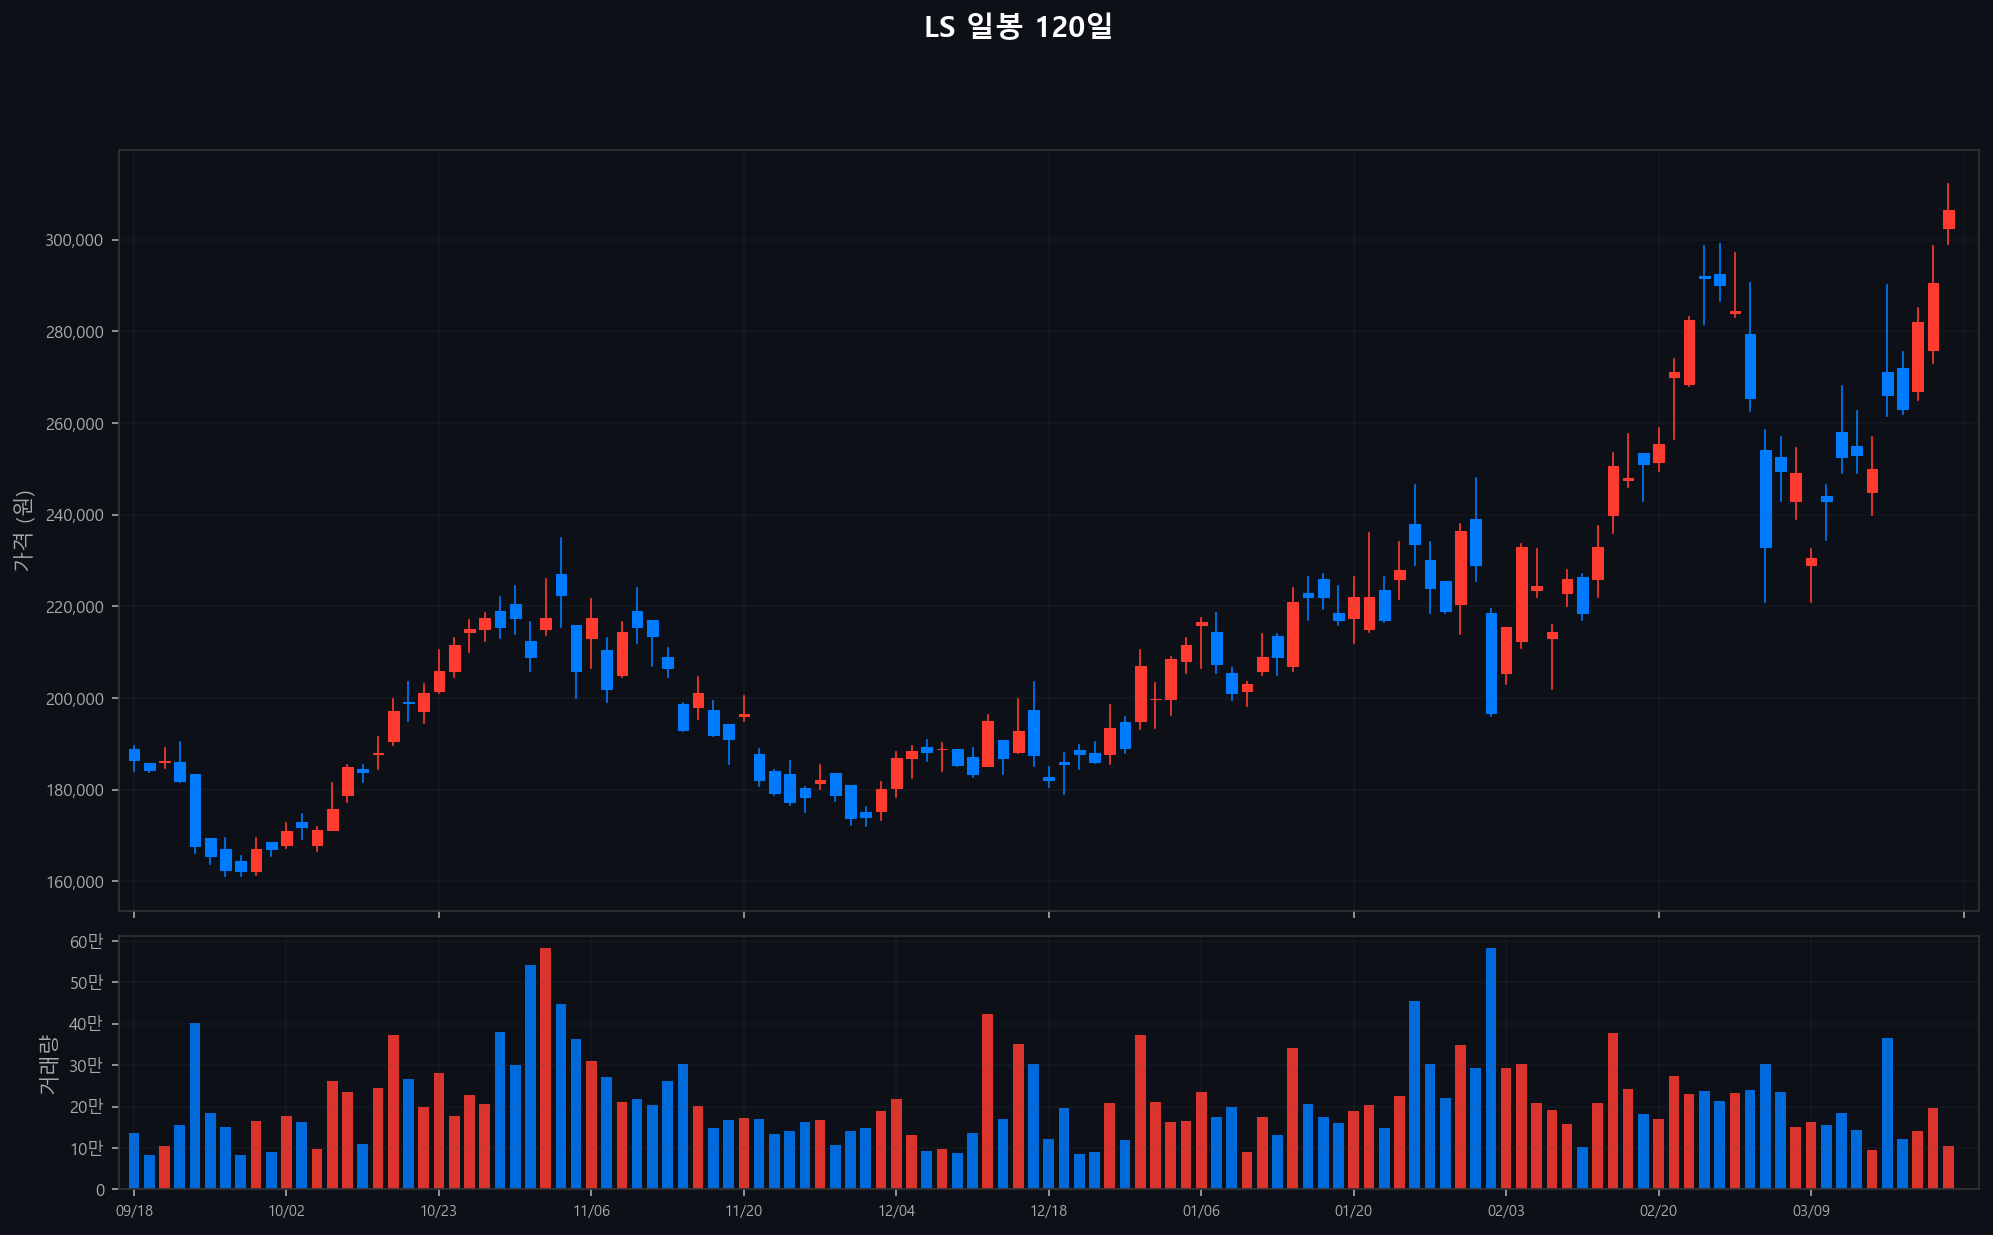Click the chart title LS 일봉 120일
Image resolution: width=1993 pixels, height=1235 pixels.
(x=1017, y=27)
